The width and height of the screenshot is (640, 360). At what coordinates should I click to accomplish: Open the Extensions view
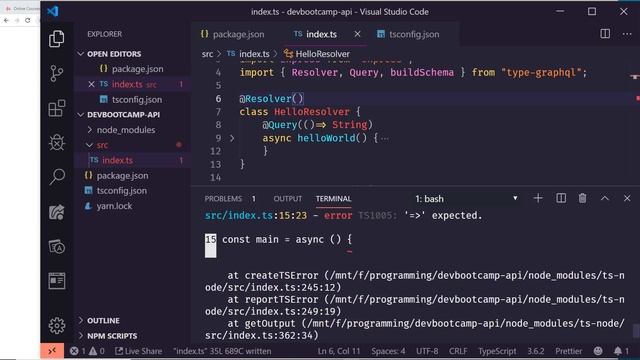click(x=57, y=108)
